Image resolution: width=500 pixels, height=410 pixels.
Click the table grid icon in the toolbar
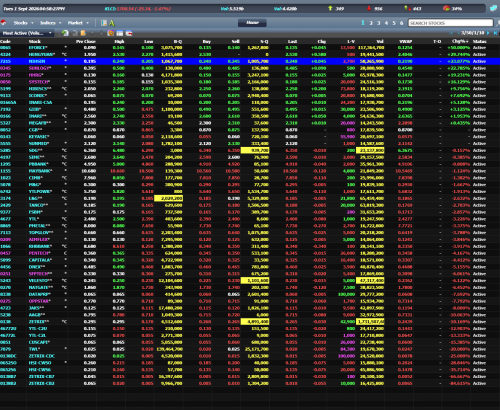coord(120,33)
